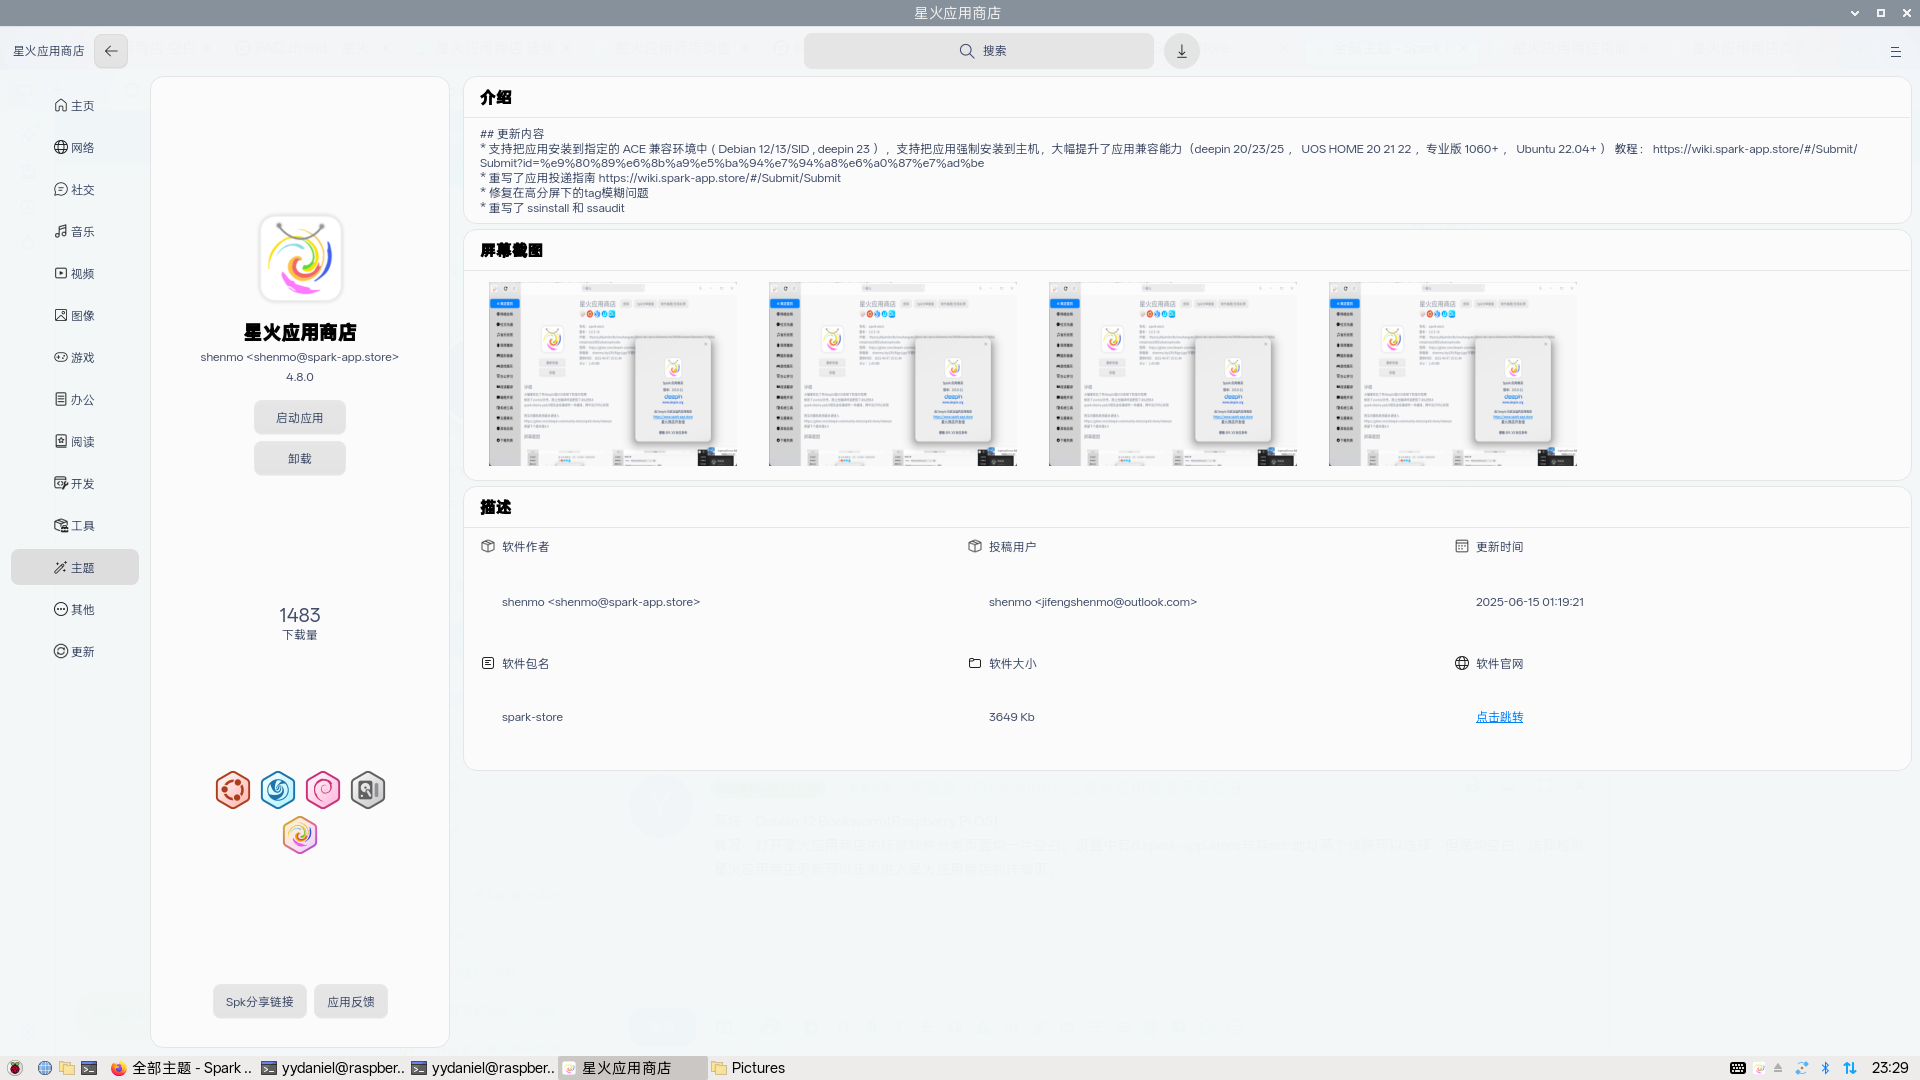The image size is (1920, 1080).
Task: Open the fourth screenshot thumbnail
Action: pyautogui.click(x=1453, y=374)
